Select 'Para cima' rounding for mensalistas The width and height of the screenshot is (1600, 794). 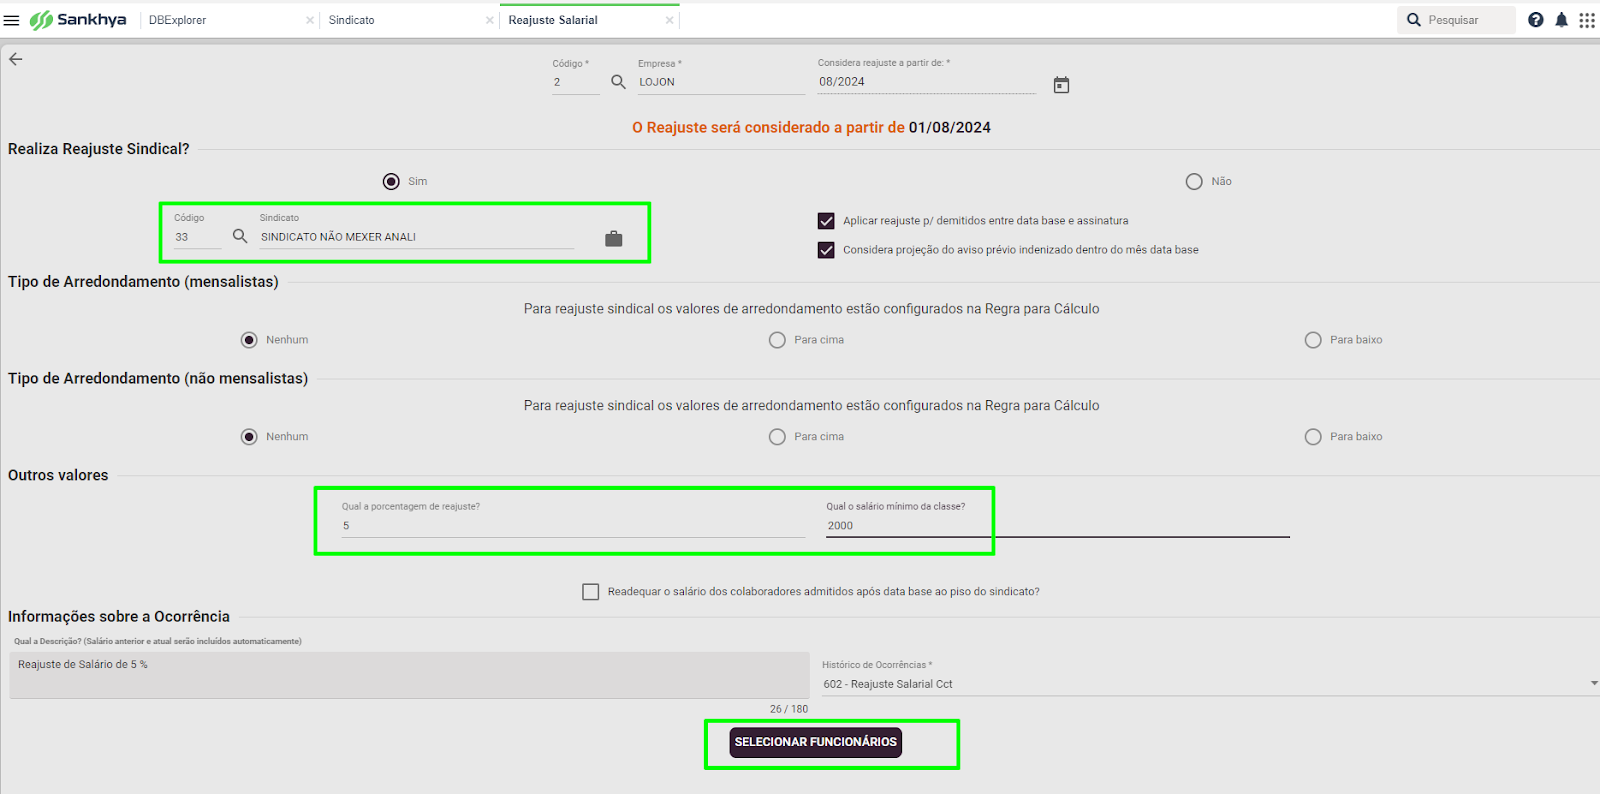(x=777, y=340)
